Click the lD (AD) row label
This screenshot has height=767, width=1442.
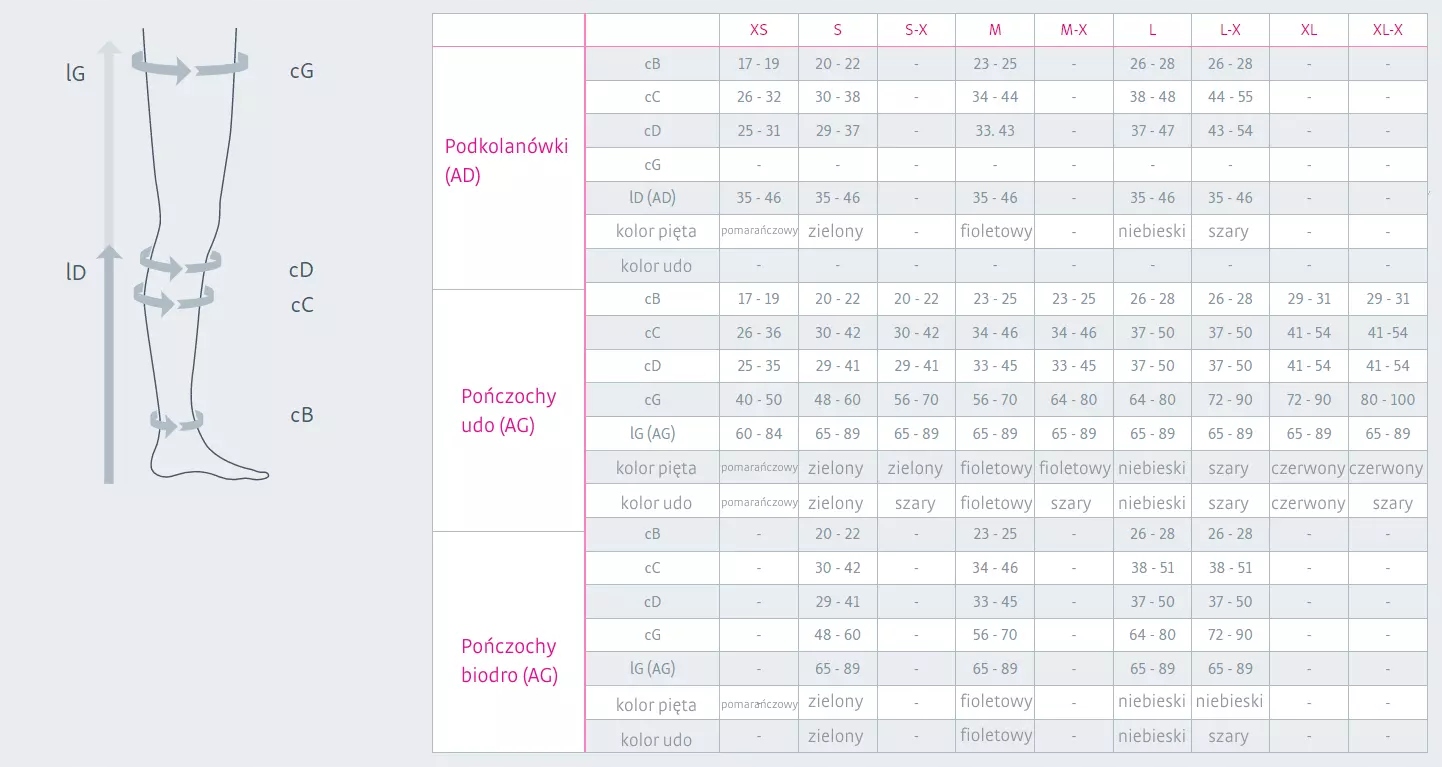click(x=652, y=198)
